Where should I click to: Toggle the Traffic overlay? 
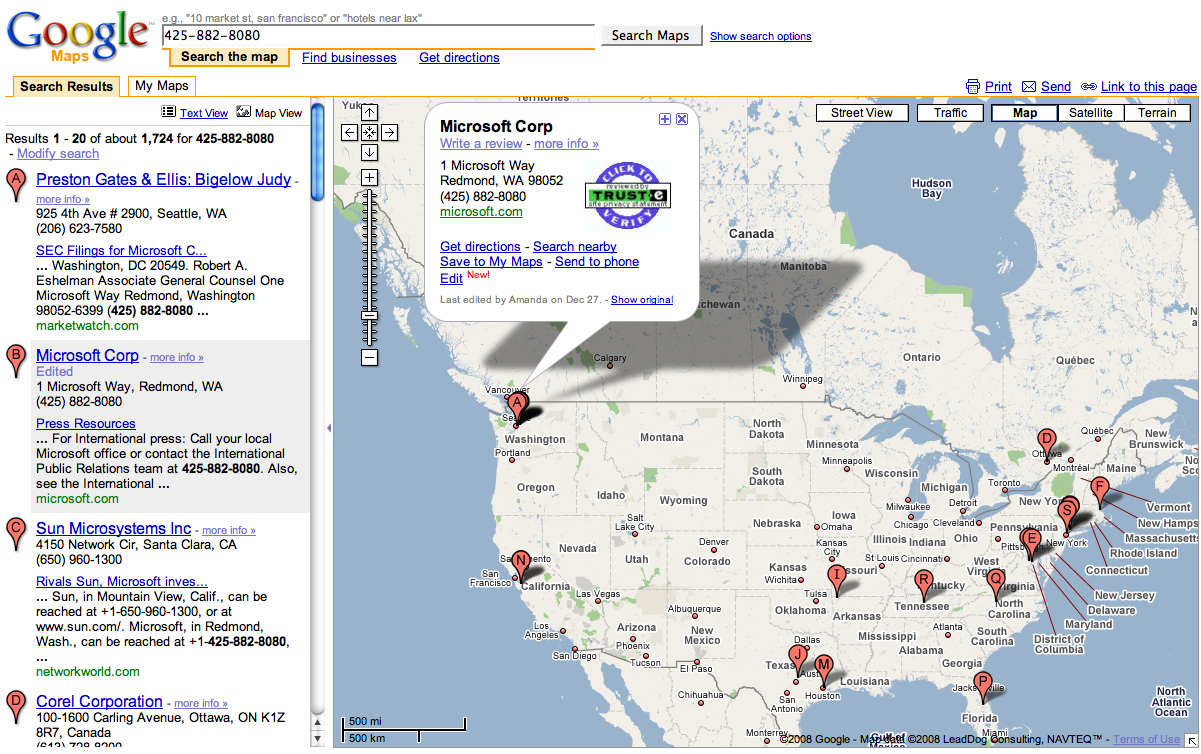click(950, 113)
